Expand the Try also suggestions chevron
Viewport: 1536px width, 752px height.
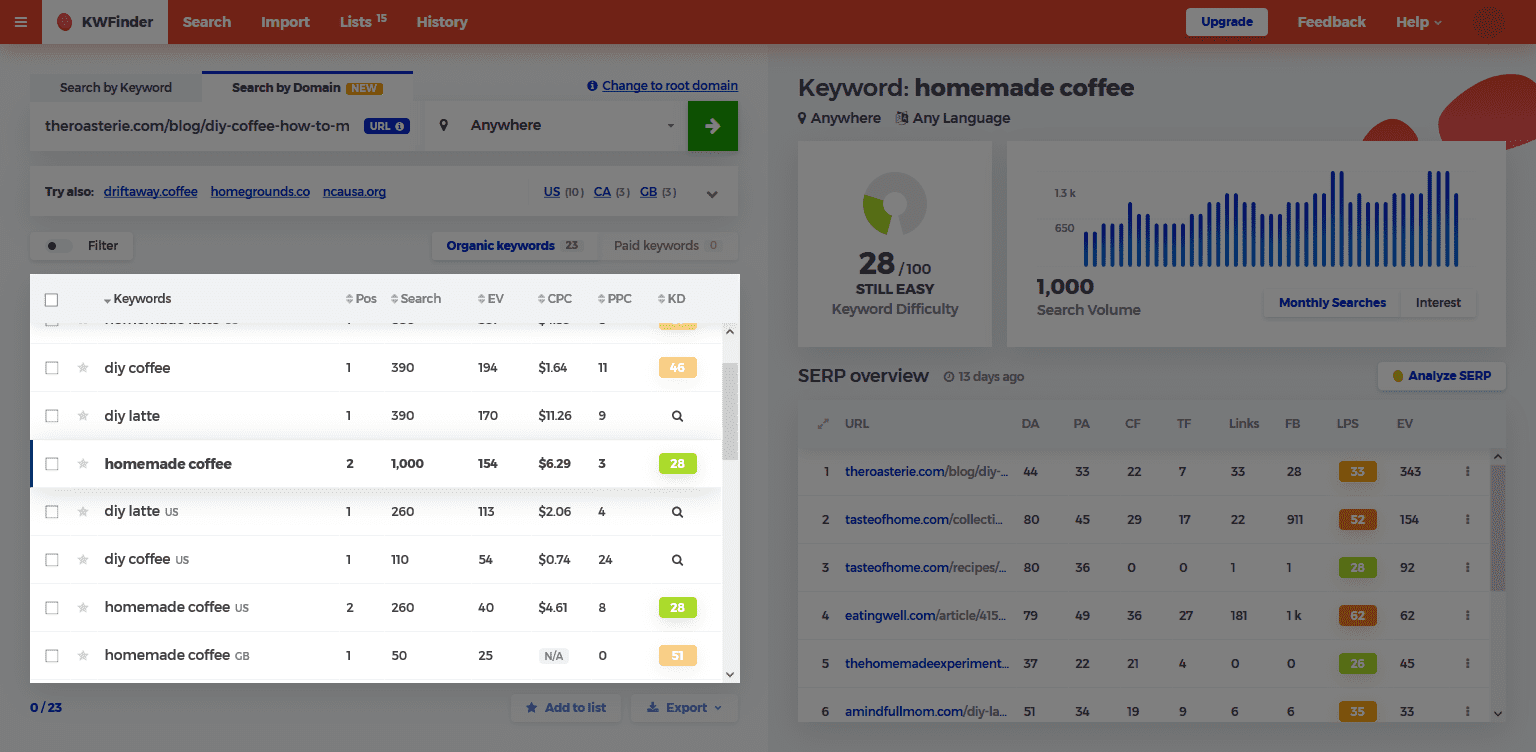coord(712,194)
